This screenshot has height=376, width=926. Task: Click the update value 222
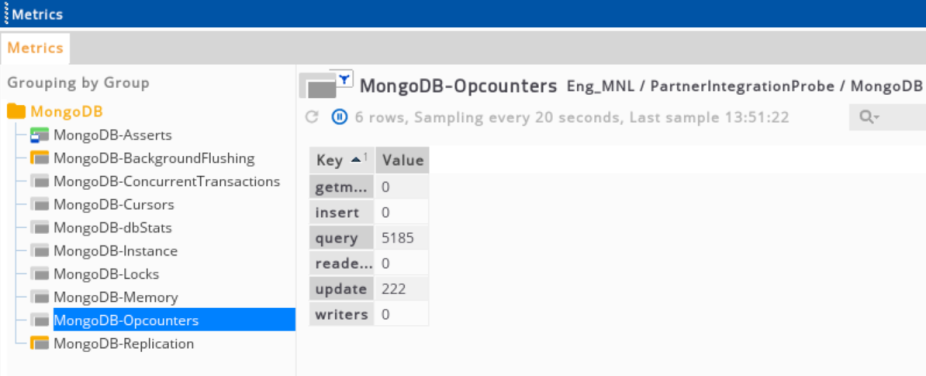(x=402, y=289)
